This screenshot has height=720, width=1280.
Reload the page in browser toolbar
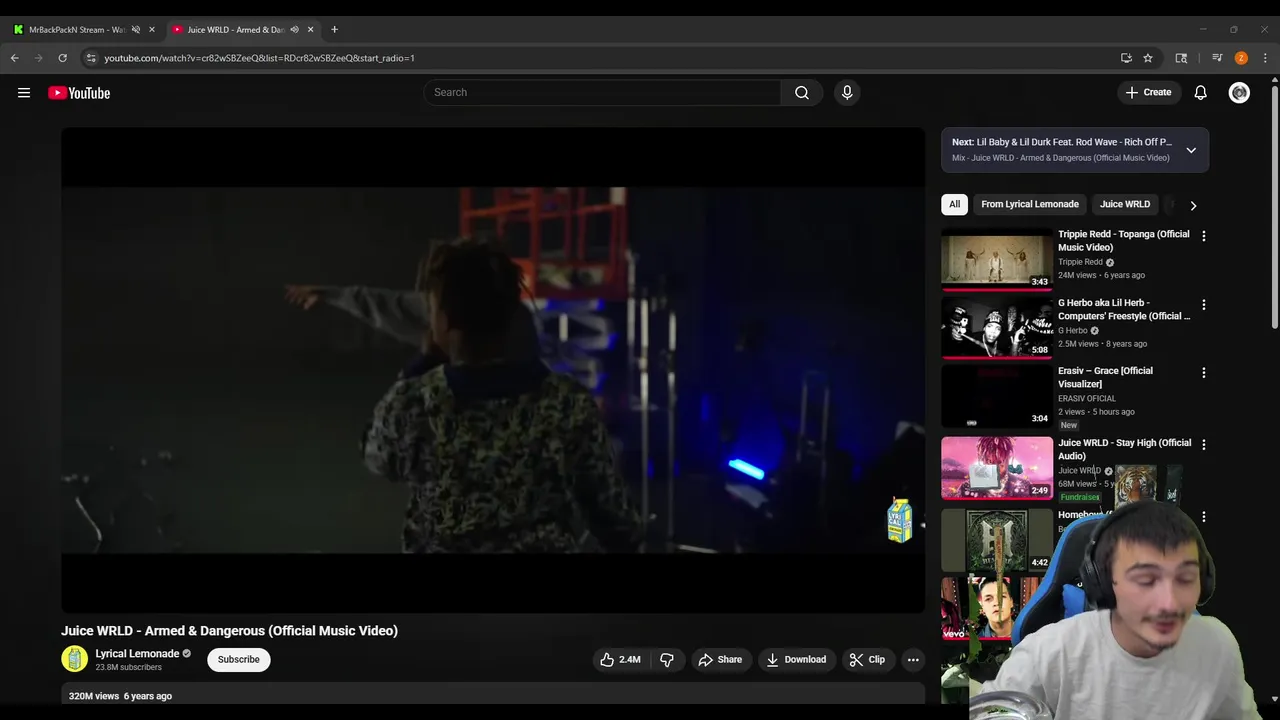coord(62,58)
